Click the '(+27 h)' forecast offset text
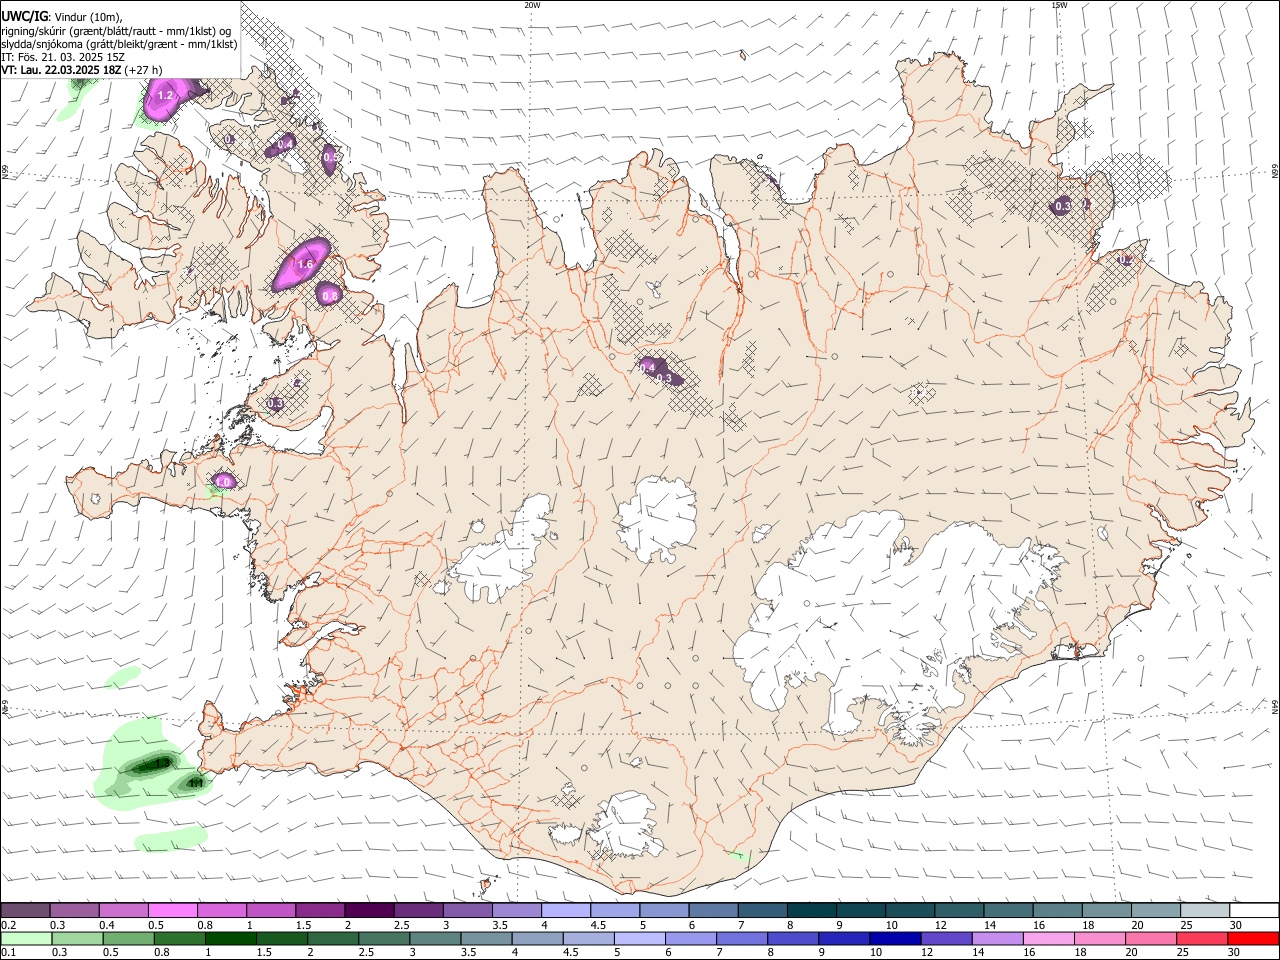1280x960 pixels. (143, 70)
